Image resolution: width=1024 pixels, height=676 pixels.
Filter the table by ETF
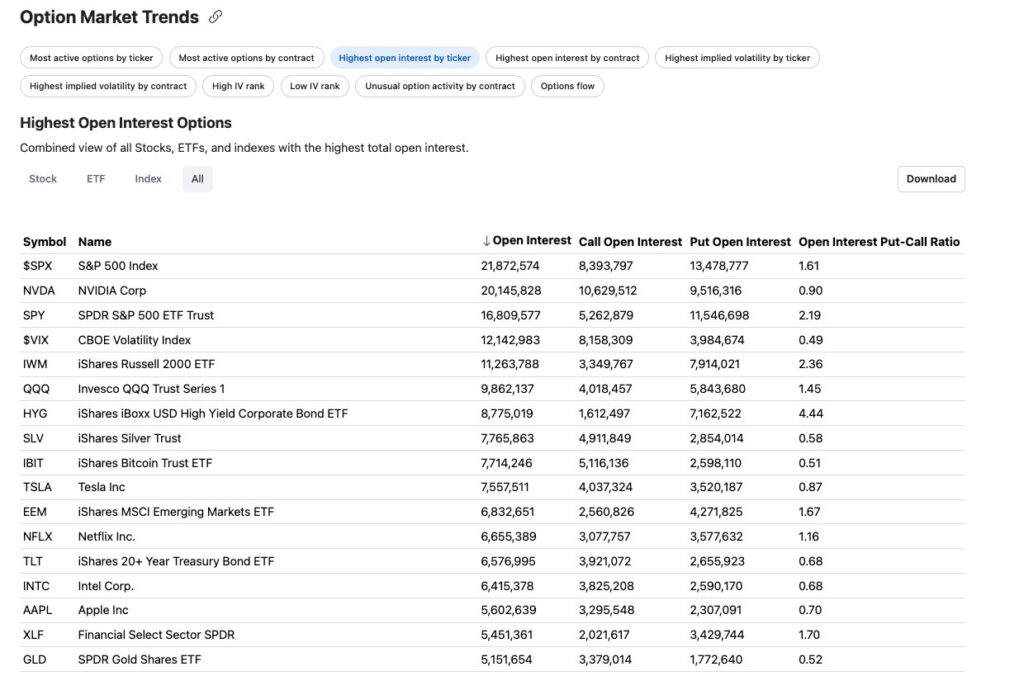96,179
